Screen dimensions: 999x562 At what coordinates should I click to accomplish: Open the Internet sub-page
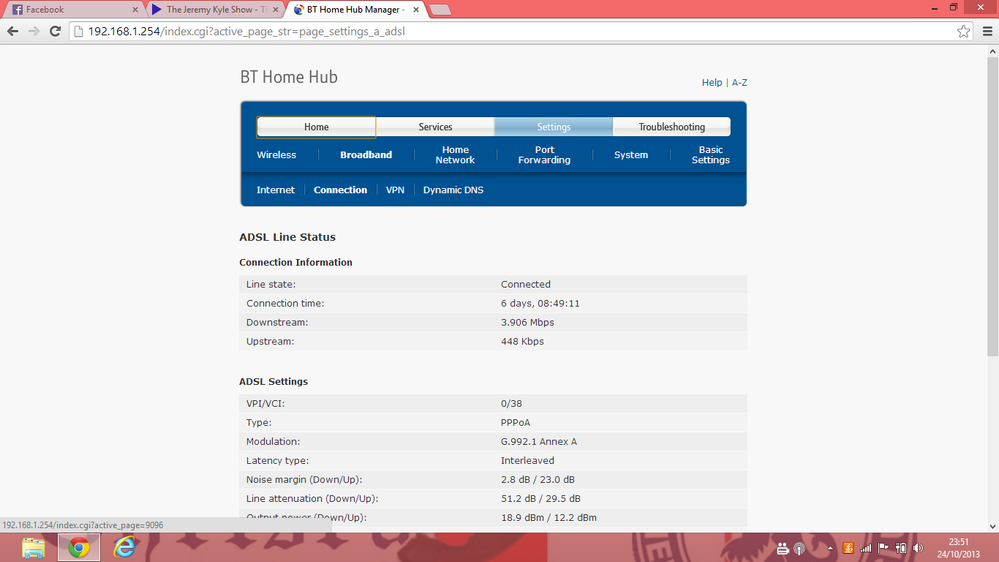point(275,190)
